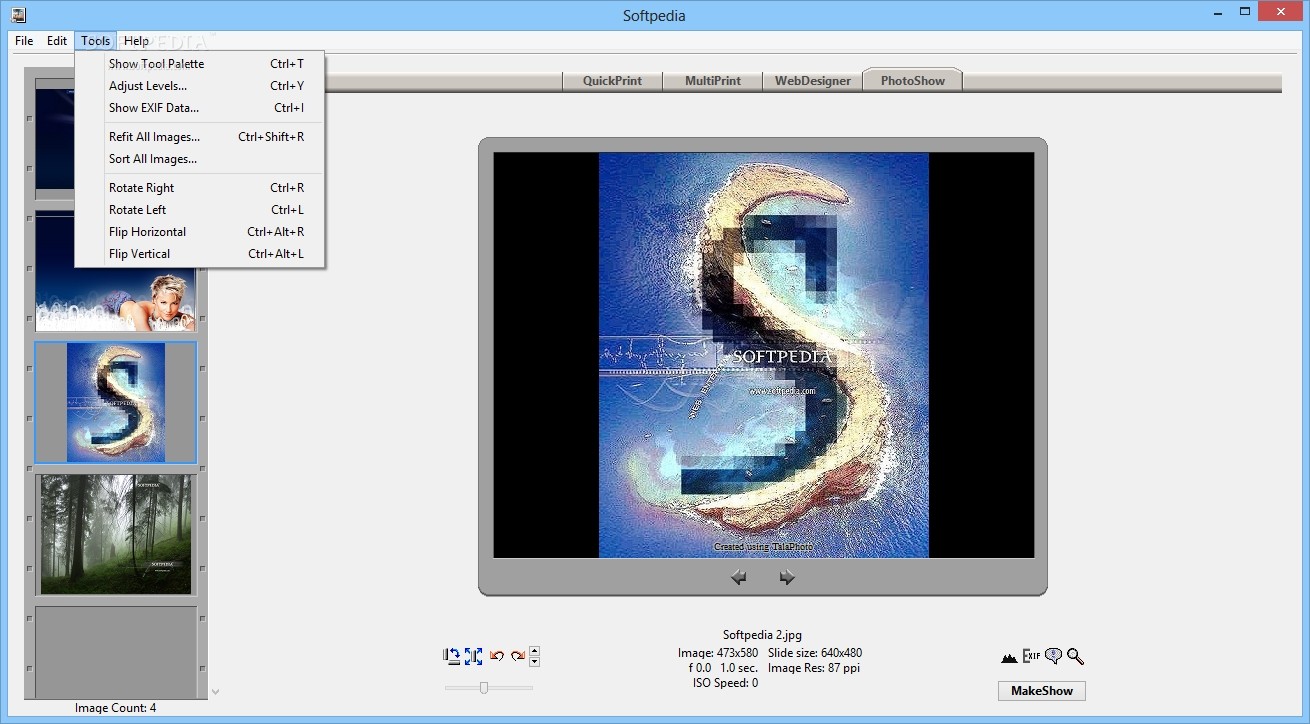Click the Image Res: 87 ppi text
1310x724 pixels.
click(814, 668)
